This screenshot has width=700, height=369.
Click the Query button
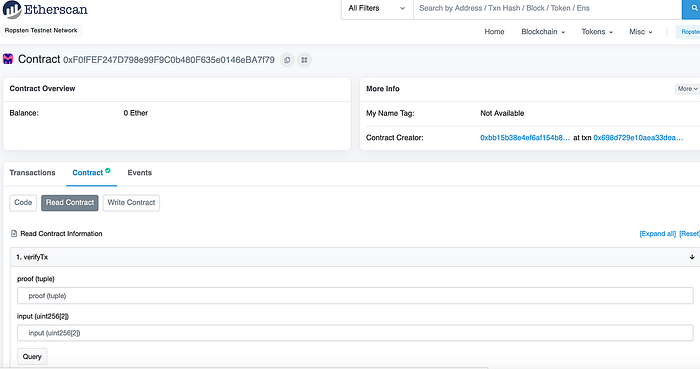coord(32,357)
